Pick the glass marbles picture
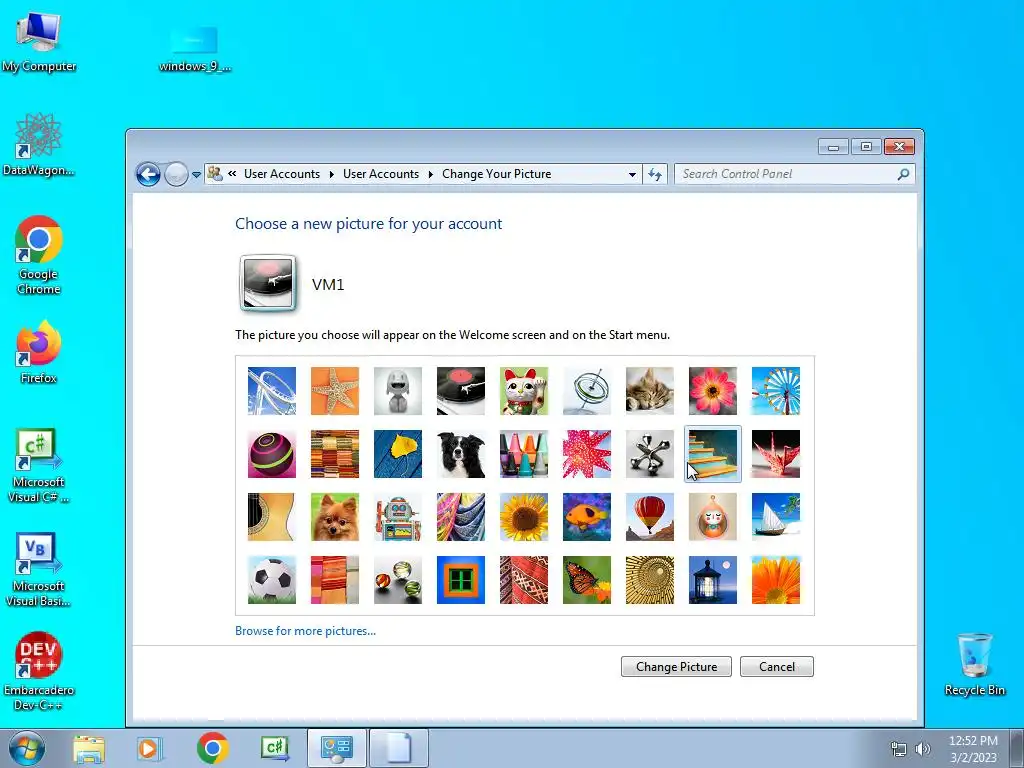Viewport: 1024px width, 768px height. (x=398, y=580)
